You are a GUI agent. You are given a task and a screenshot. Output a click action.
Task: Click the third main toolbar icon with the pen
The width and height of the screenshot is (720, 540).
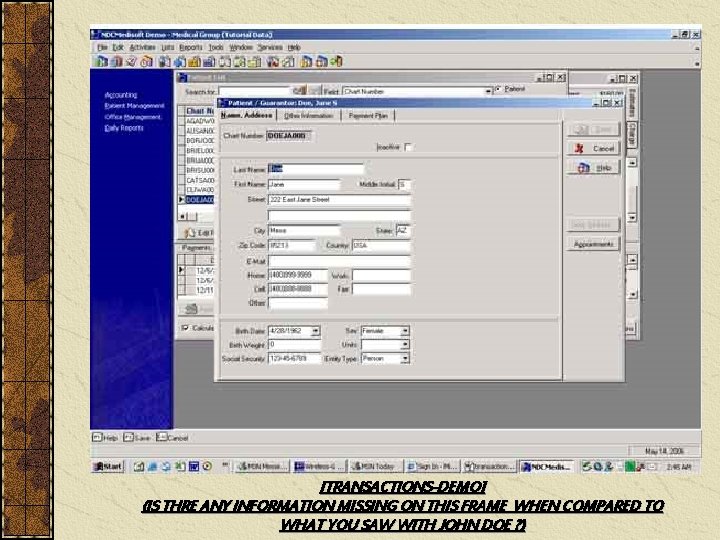point(131,62)
